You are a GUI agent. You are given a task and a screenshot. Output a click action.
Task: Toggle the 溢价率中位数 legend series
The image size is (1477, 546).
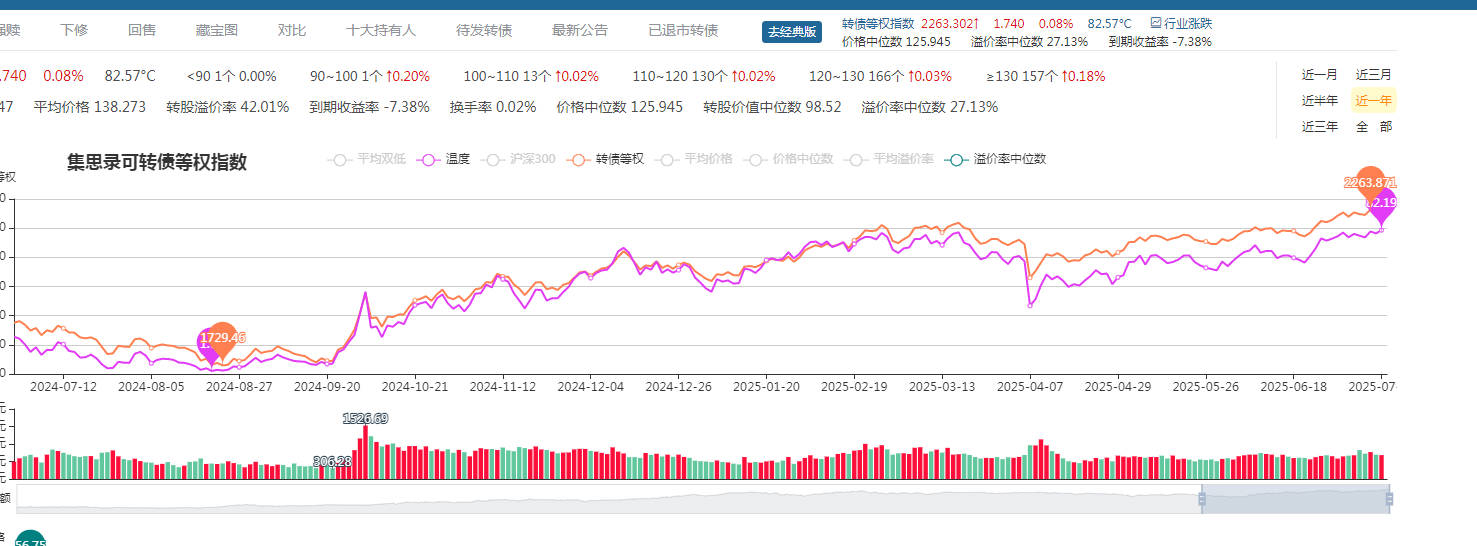997,159
